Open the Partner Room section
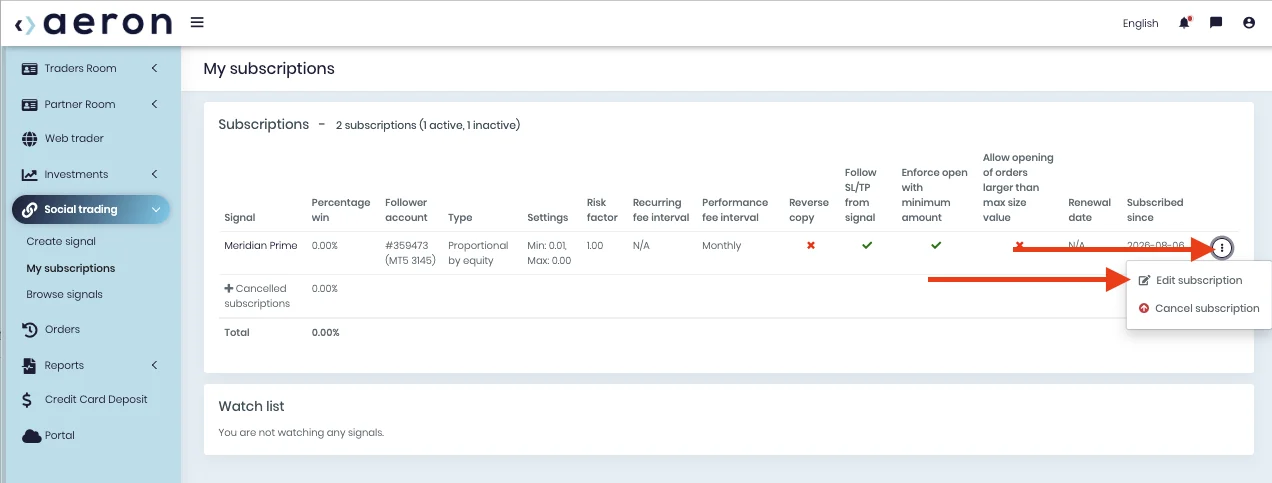The width and height of the screenshot is (1272, 483). (80, 104)
